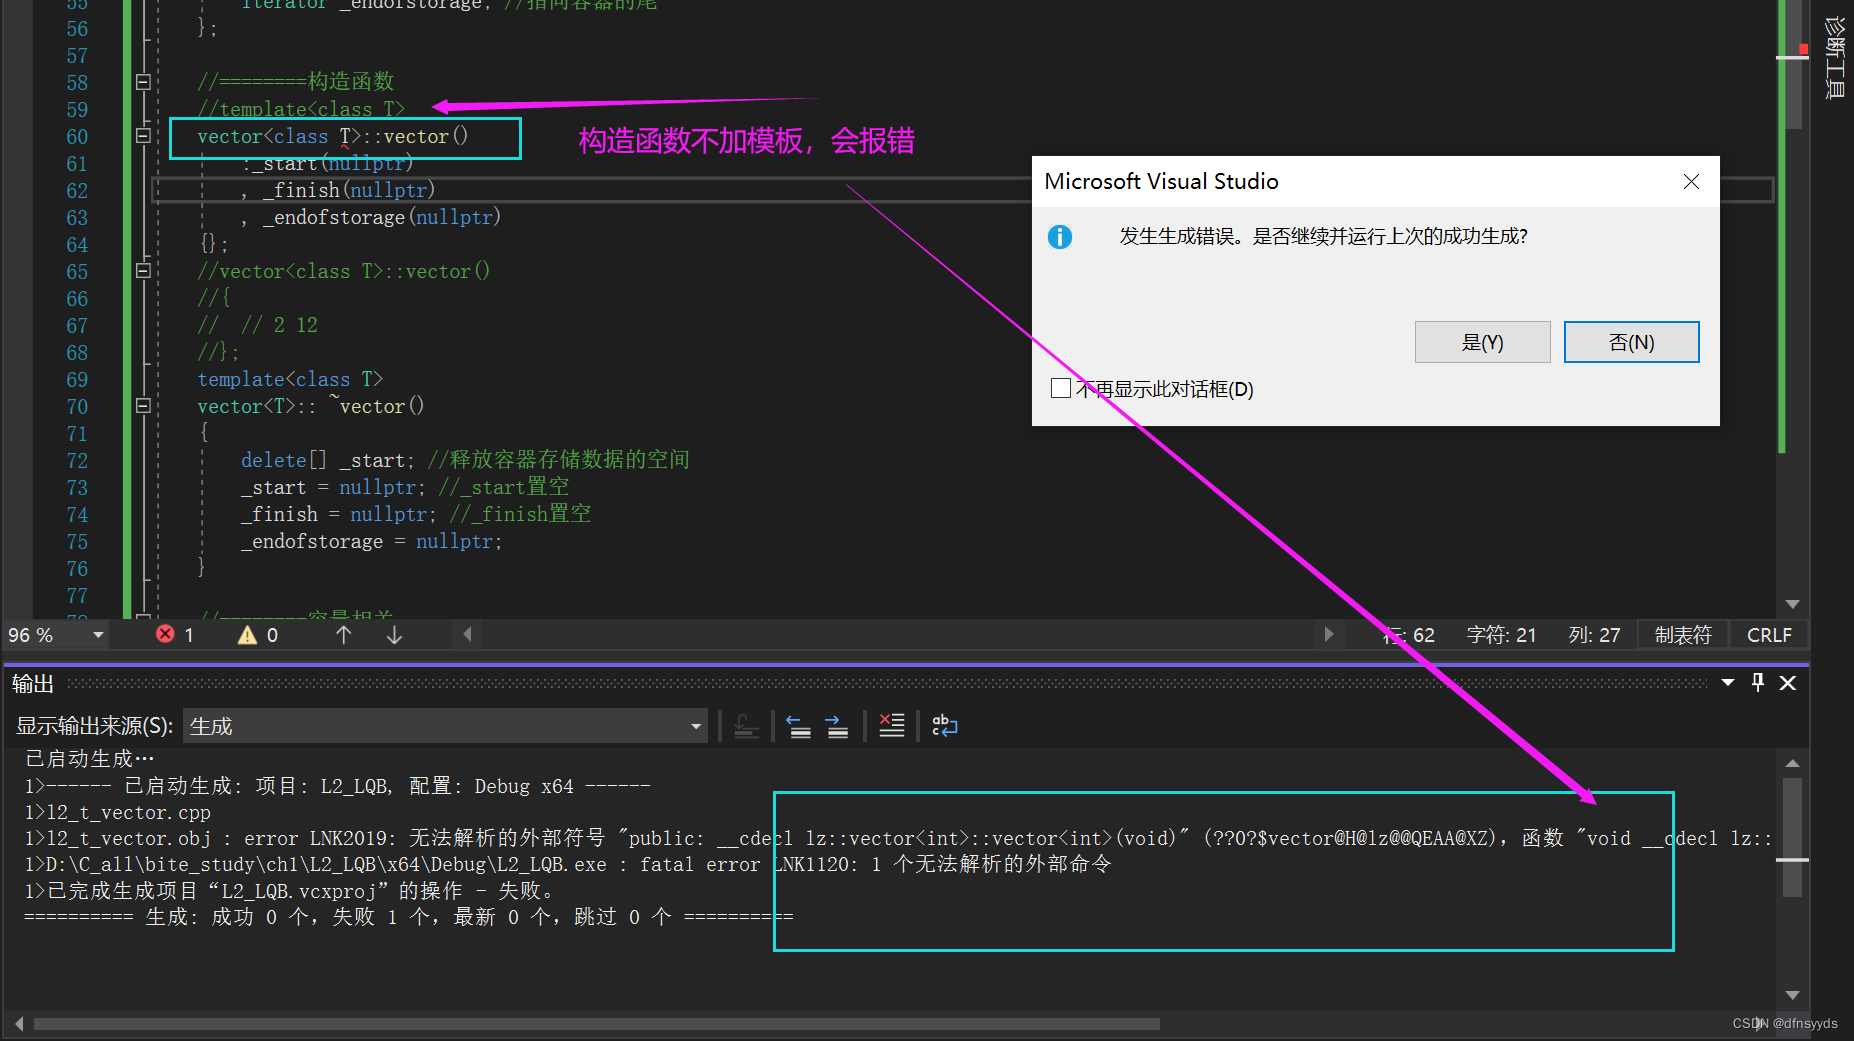The width and height of the screenshot is (1854, 1041).
Task: Click the LNK2019 error line in output
Action: tap(898, 838)
